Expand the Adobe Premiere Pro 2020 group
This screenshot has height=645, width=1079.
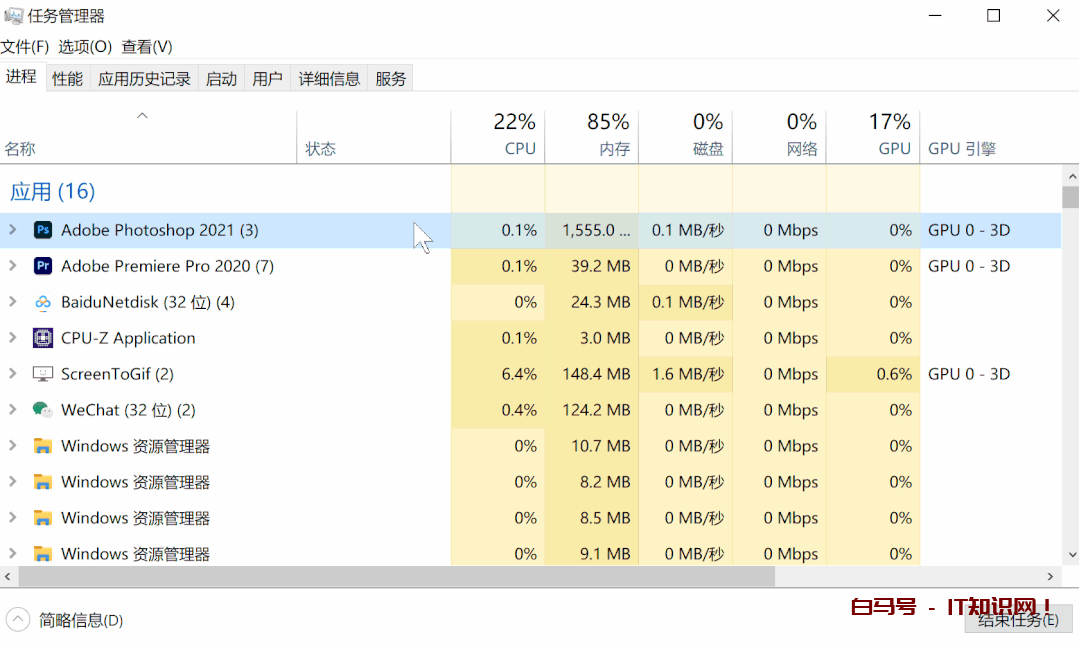pyautogui.click(x=13, y=266)
